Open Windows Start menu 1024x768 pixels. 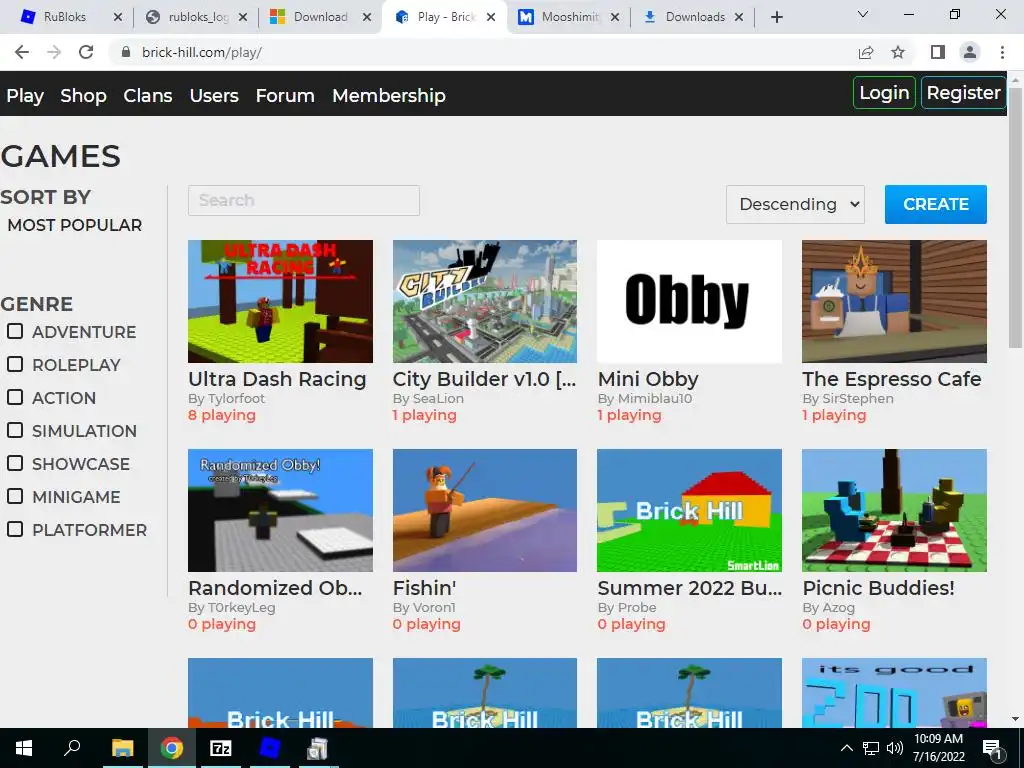[x=24, y=748]
